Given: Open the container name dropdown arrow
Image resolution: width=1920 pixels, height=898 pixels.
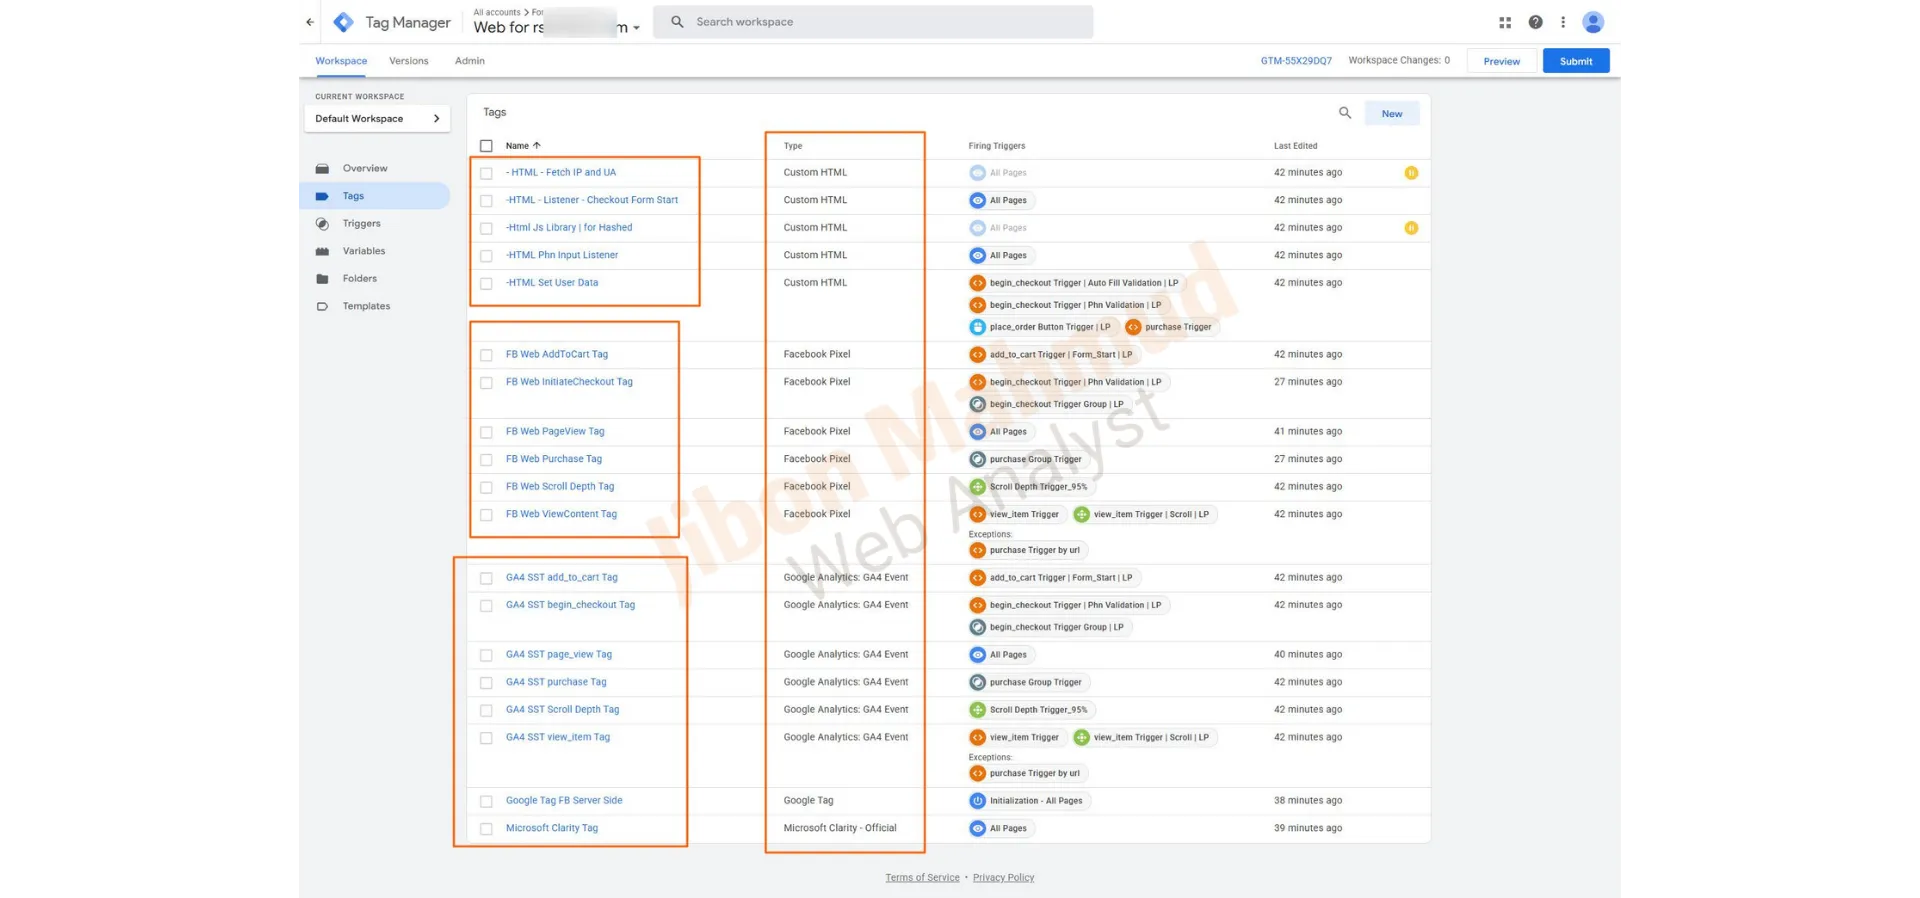Looking at the screenshot, I should pyautogui.click(x=636, y=28).
